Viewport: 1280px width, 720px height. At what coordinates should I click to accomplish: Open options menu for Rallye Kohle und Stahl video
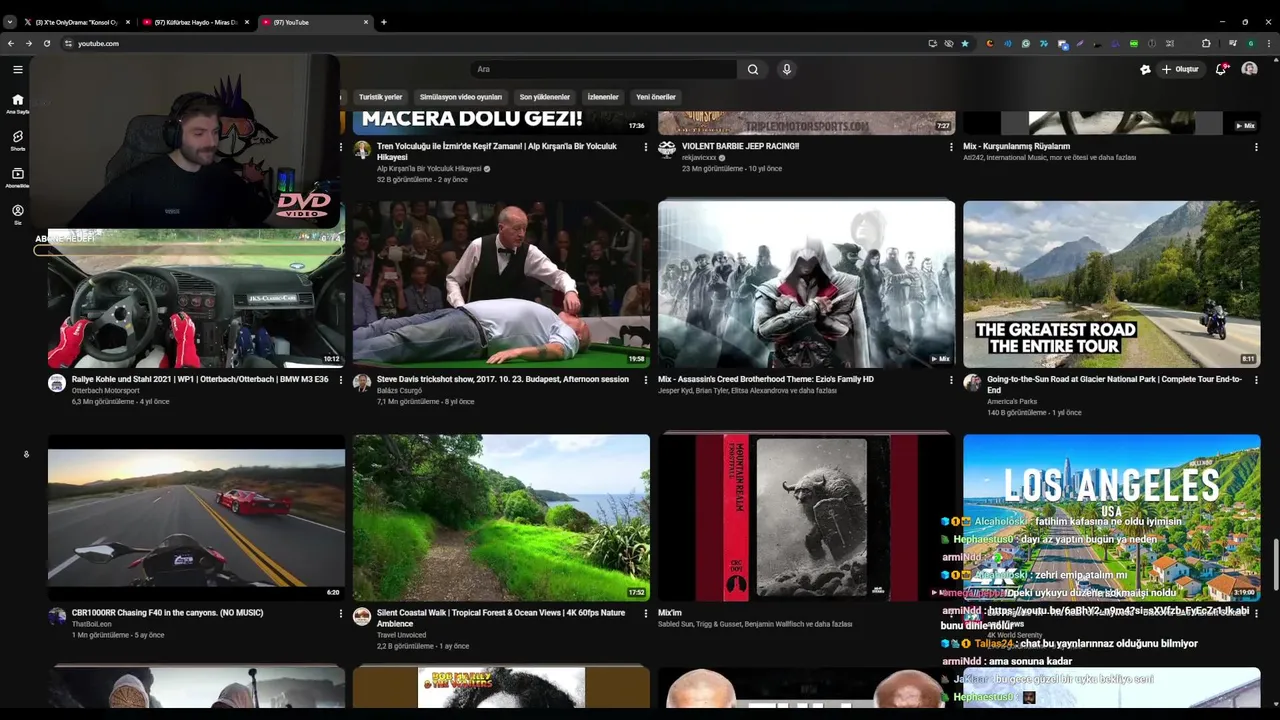341,380
